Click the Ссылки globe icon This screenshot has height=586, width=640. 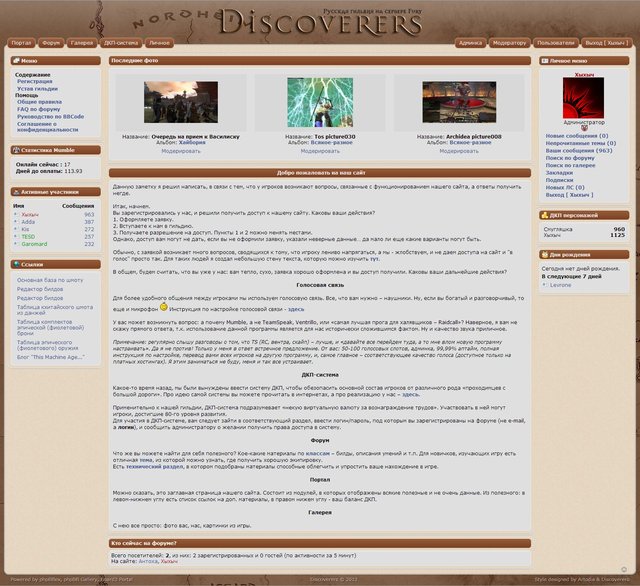(16, 264)
